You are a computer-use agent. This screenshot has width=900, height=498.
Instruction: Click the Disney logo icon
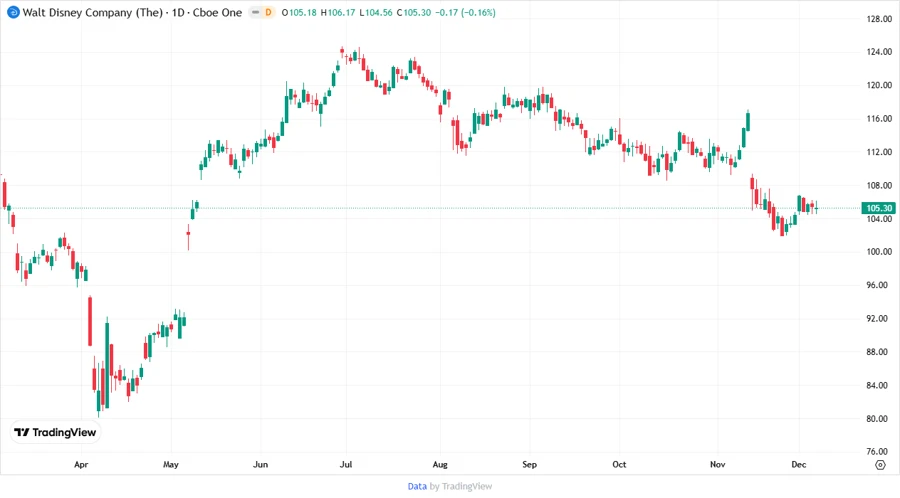point(13,12)
